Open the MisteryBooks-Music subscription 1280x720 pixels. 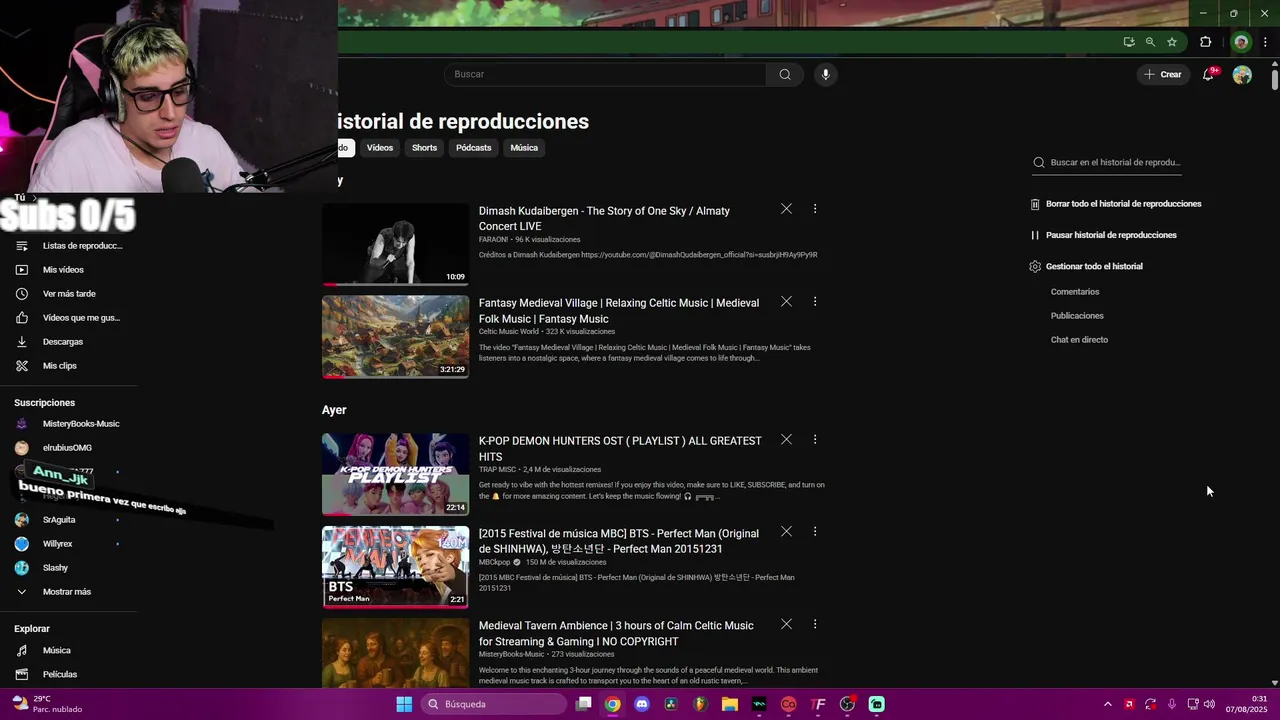click(69, 424)
